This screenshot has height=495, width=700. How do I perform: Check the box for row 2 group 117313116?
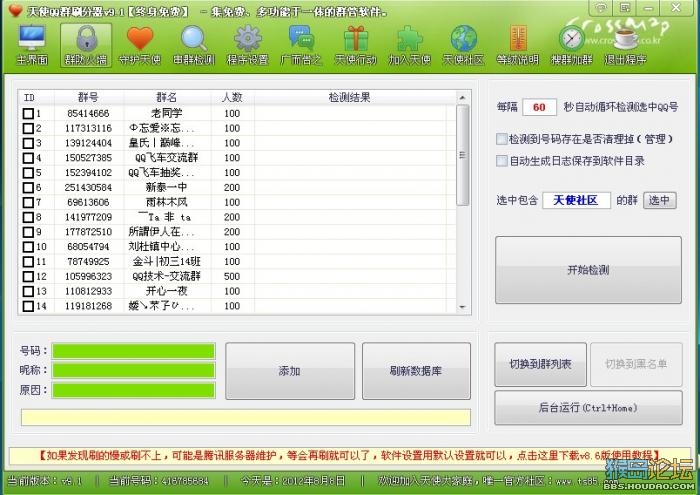(x=28, y=129)
